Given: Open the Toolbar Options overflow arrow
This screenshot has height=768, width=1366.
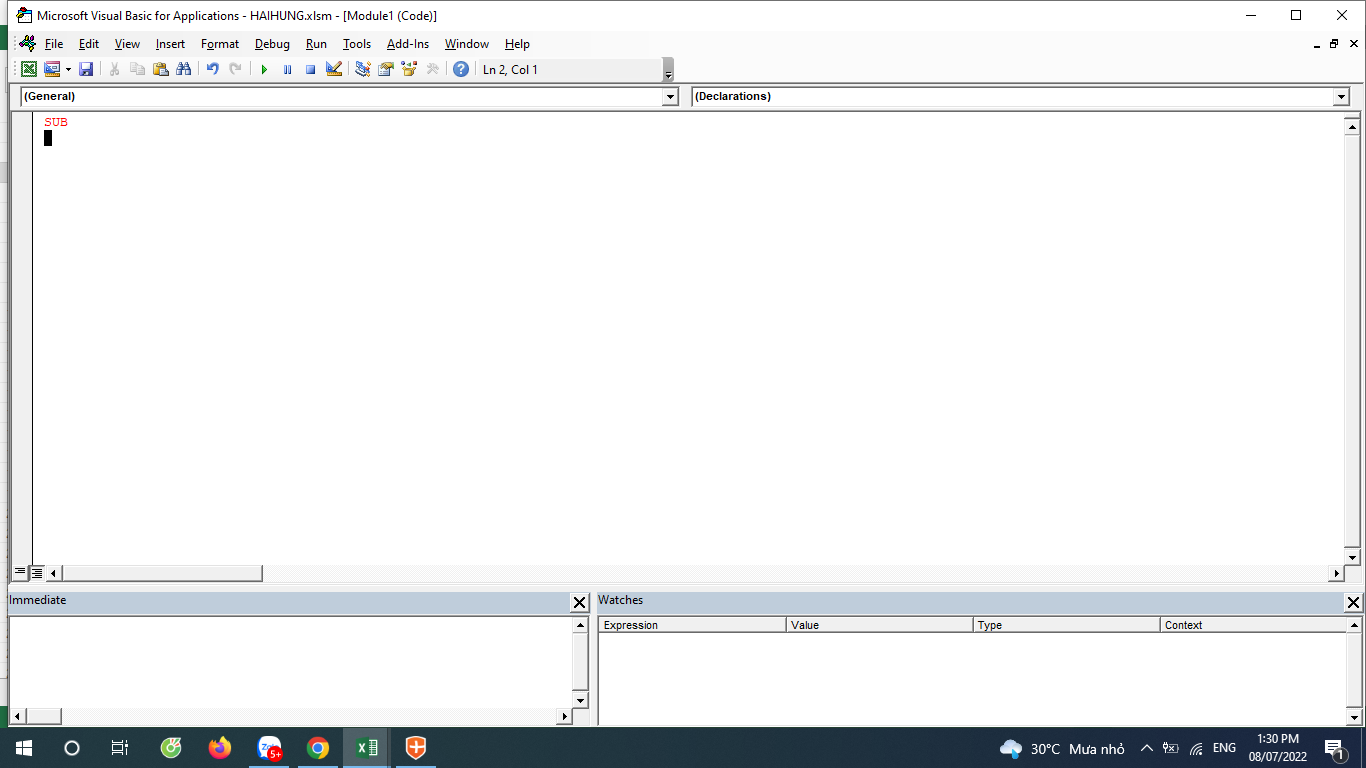Looking at the screenshot, I should pos(668,70).
